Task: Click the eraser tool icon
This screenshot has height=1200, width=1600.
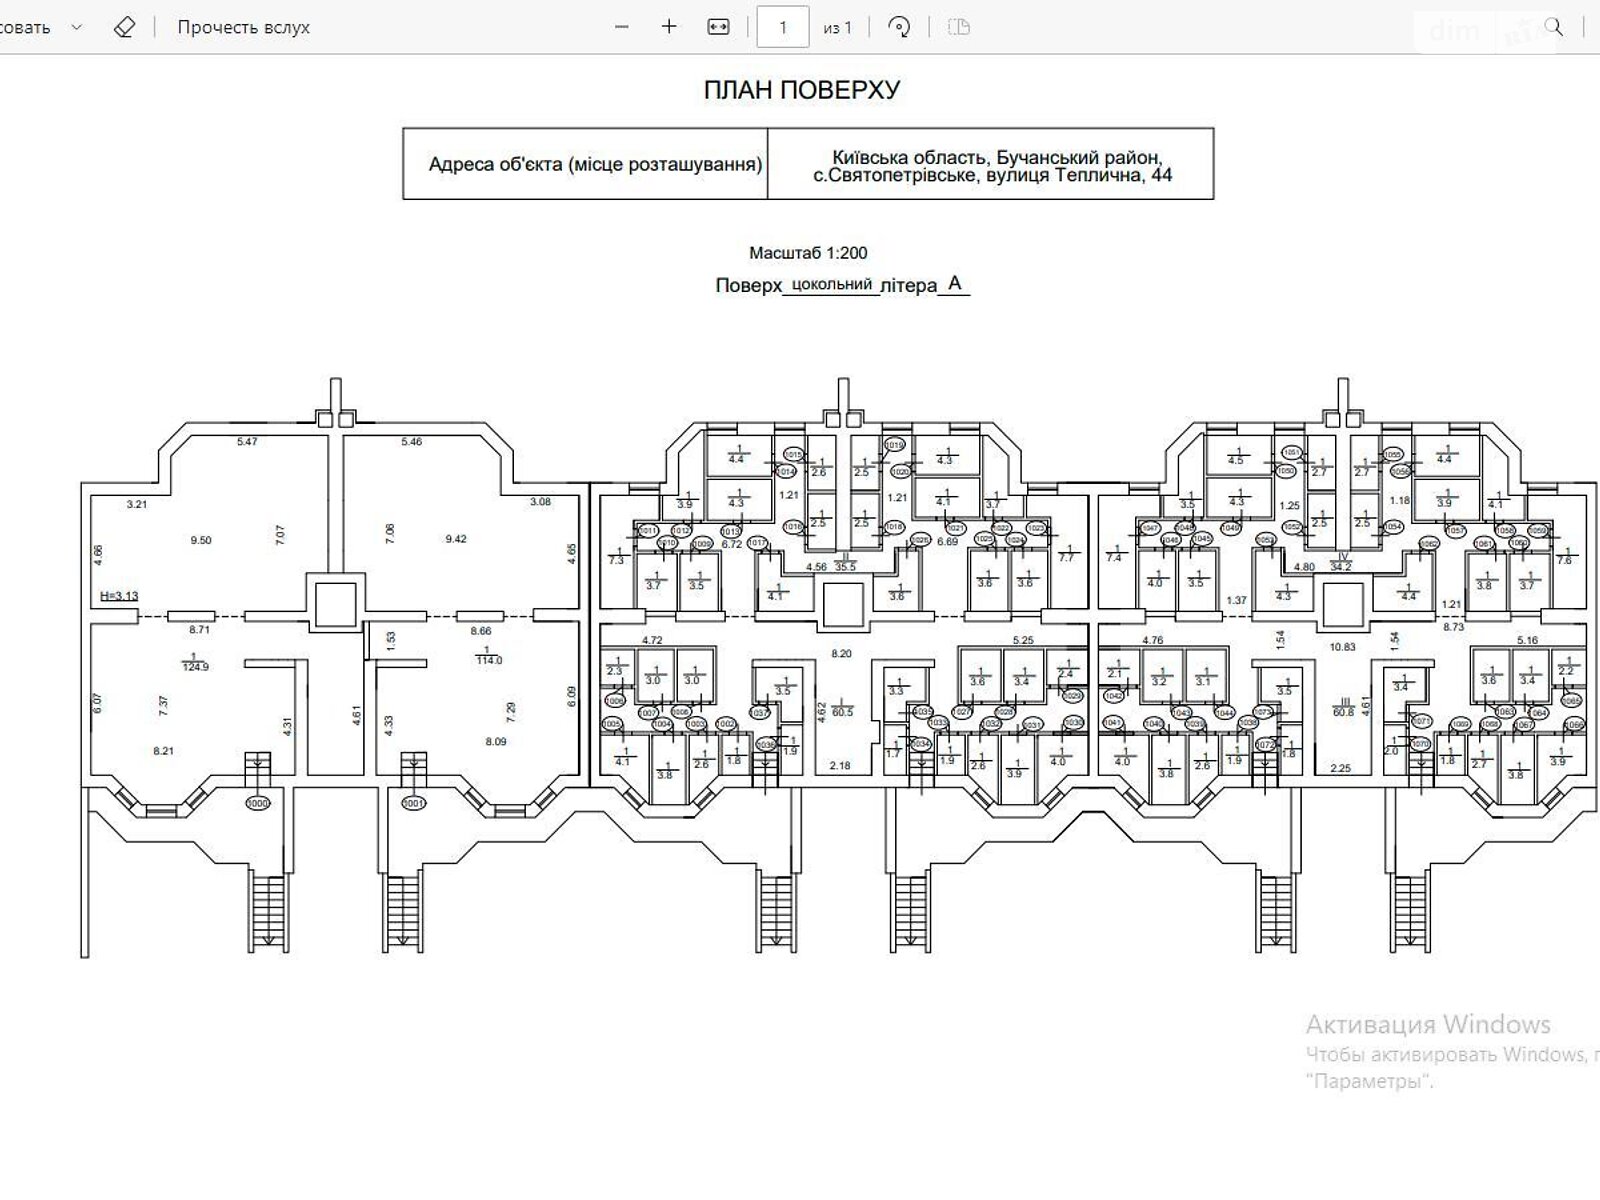Action: pyautogui.click(x=124, y=27)
